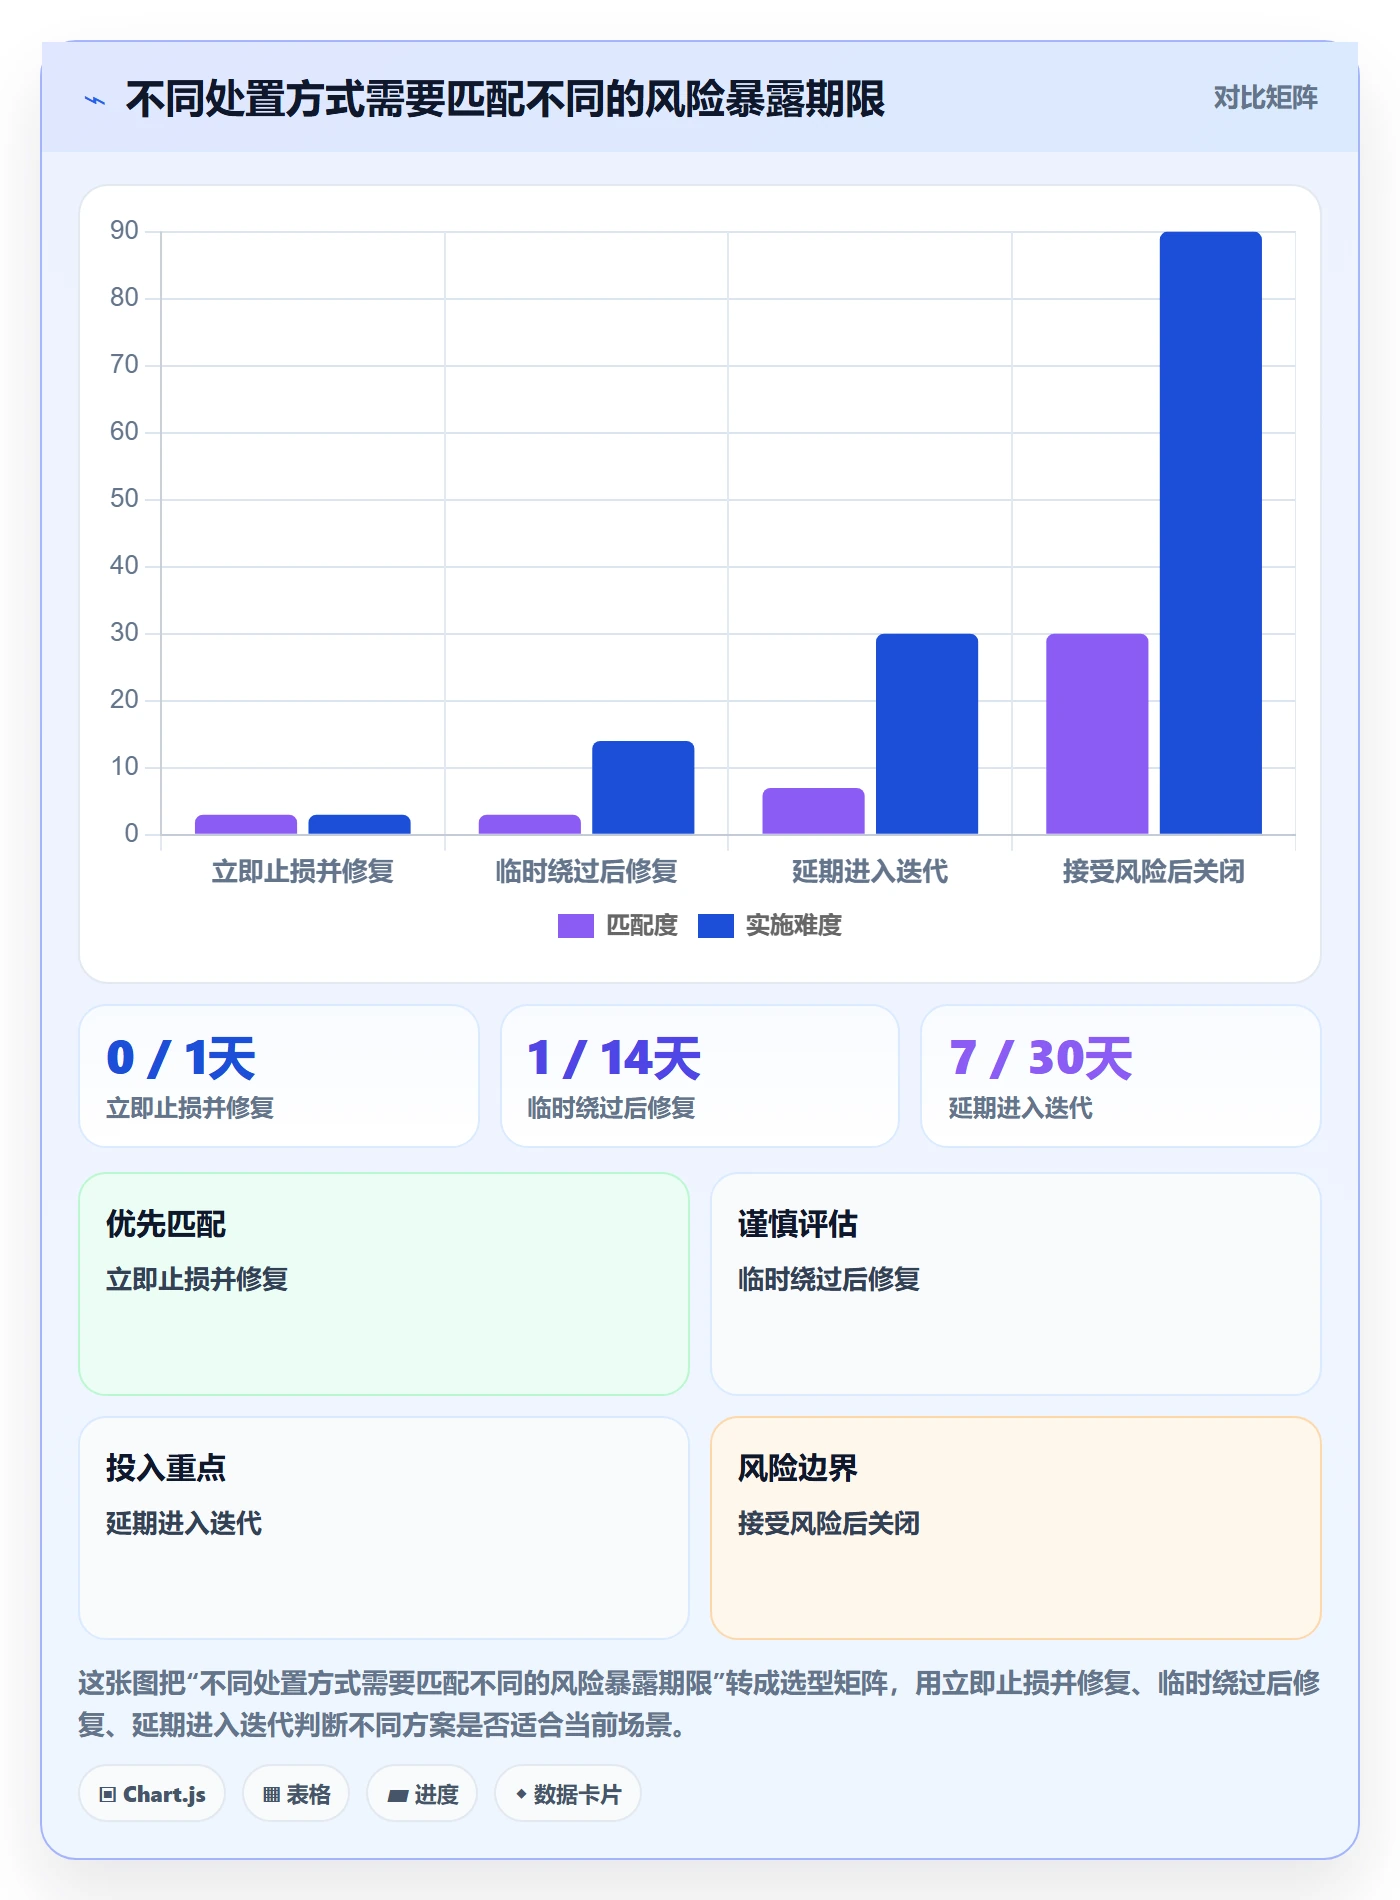Screen dimensions: 1400x1900
Task: Click the 对比矩阵 label in header
Action: point(1265,98)
